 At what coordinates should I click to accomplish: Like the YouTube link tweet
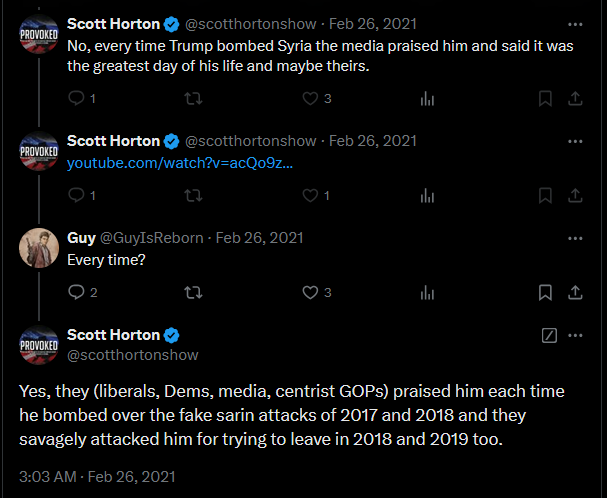point(310,196)
